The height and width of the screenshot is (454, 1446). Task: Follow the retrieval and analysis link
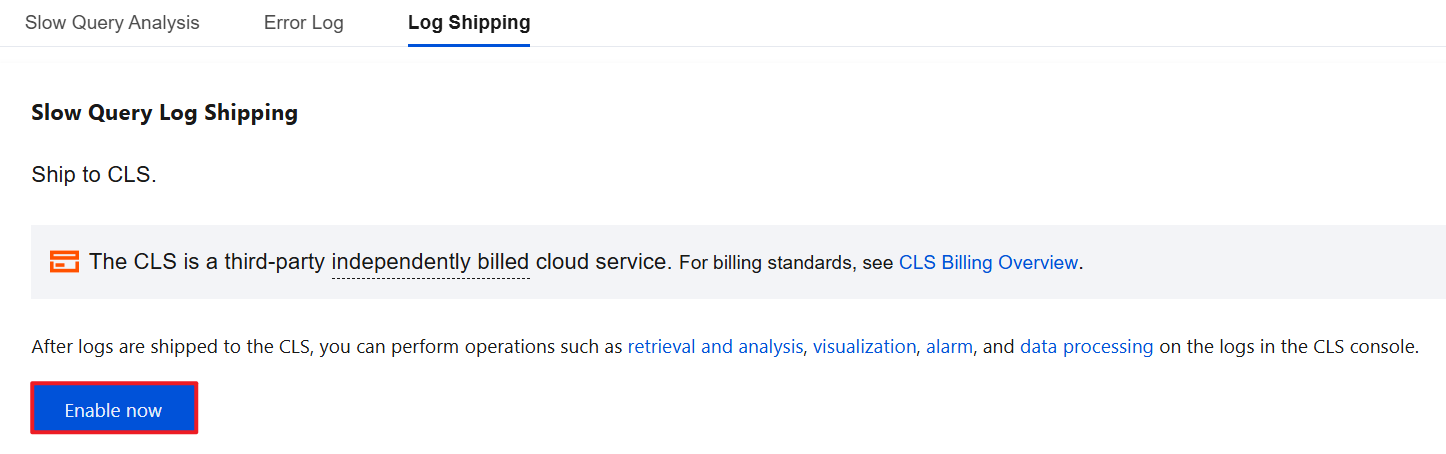pyautogui.click(x=715, y=347)
